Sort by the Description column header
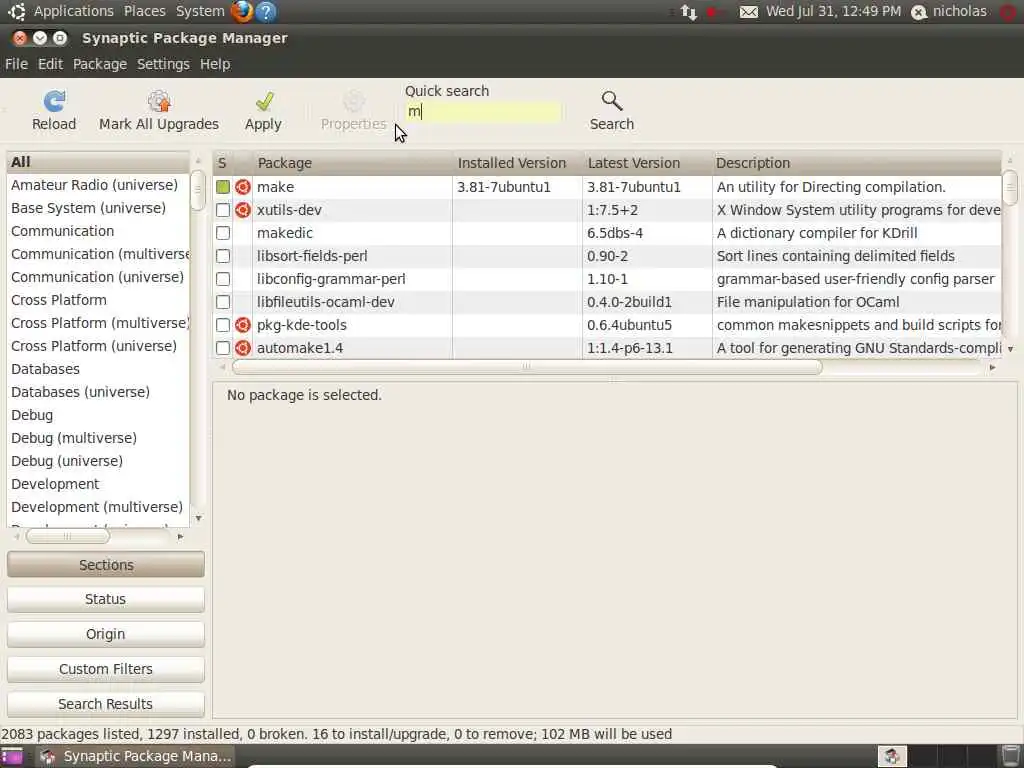This screenshot has height=768, width=1024. tap(857, 163)
